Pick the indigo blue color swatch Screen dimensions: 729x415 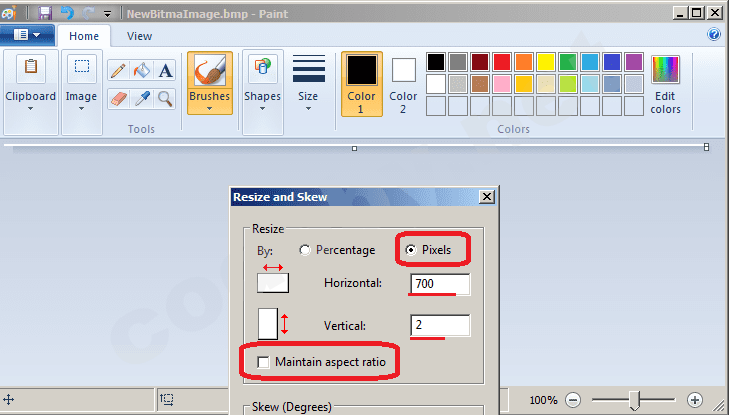tap(612, 62)
